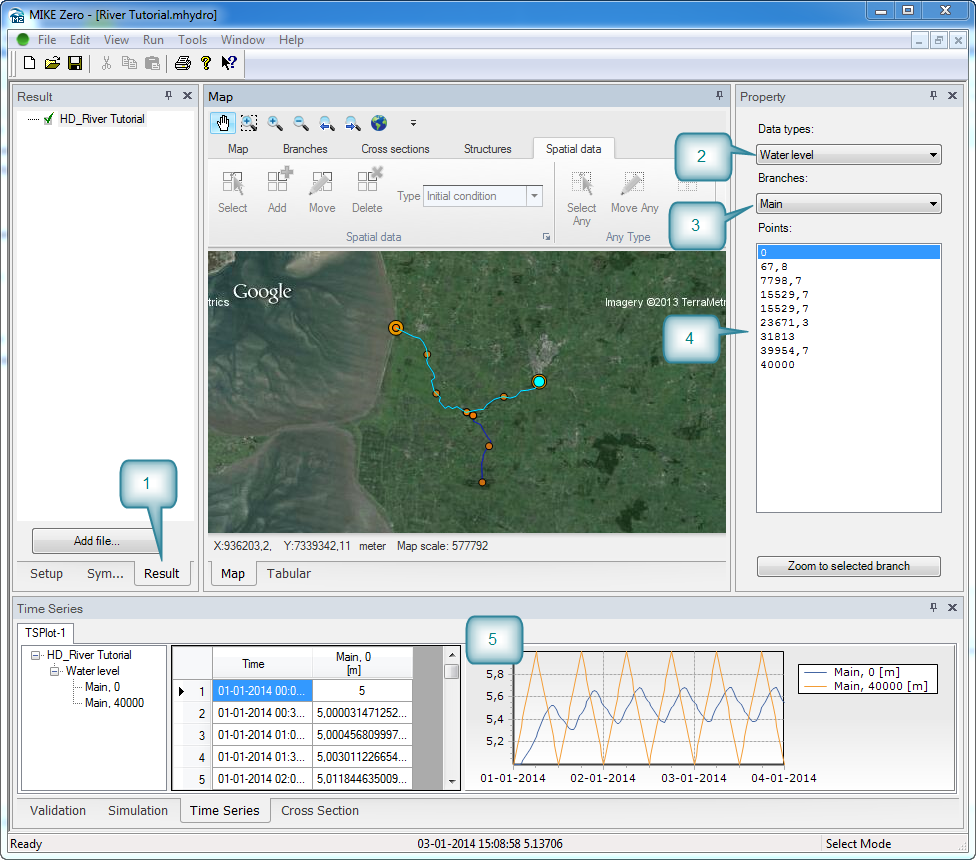The width and height of the screenshot is (976, 860).
Task: Switch to the Branches ribbon tab
Action: [305, 149]
